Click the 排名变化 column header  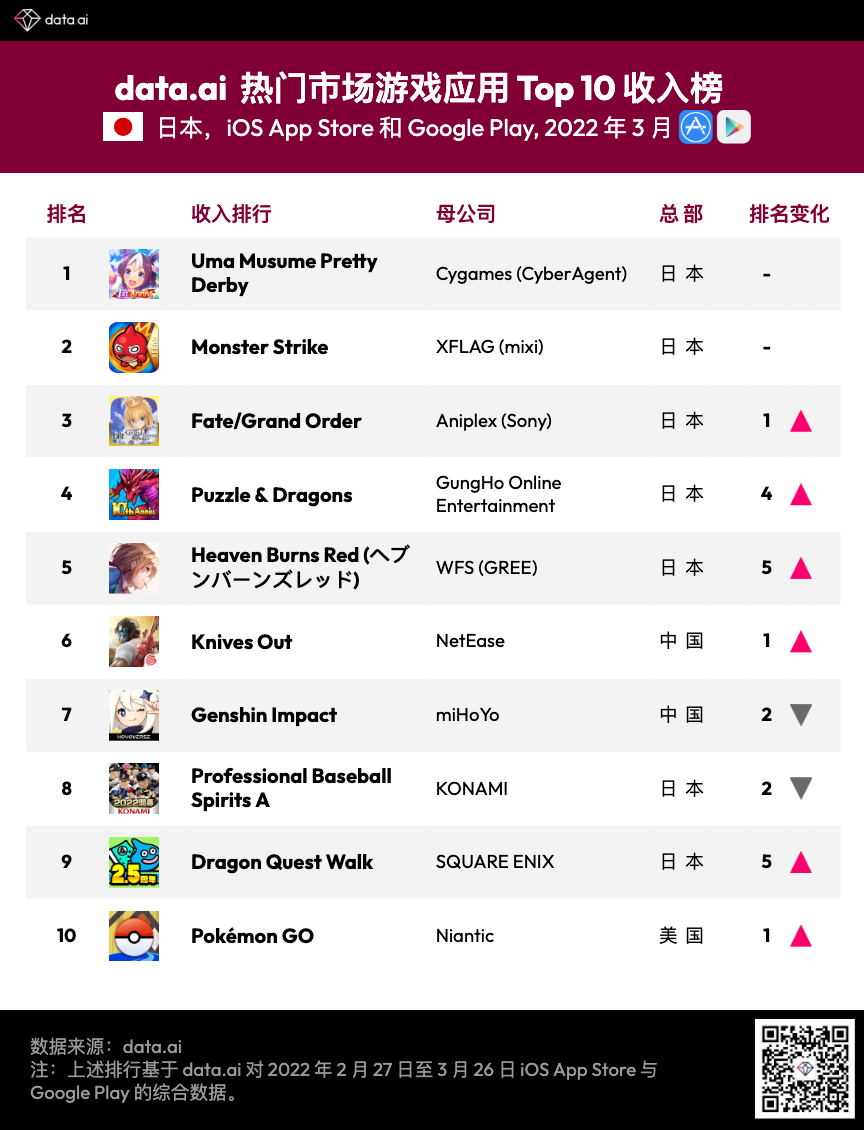(x=789, y=214)
